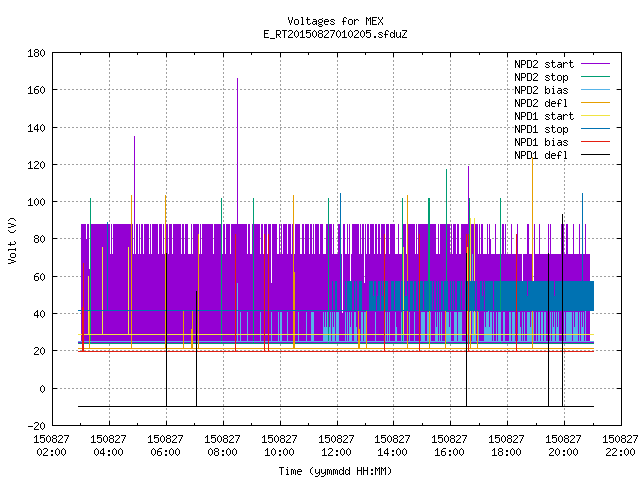Click the 150827 02:00 time tick label
The width and height of the screenshot is (640, 480).
(51, 446)
